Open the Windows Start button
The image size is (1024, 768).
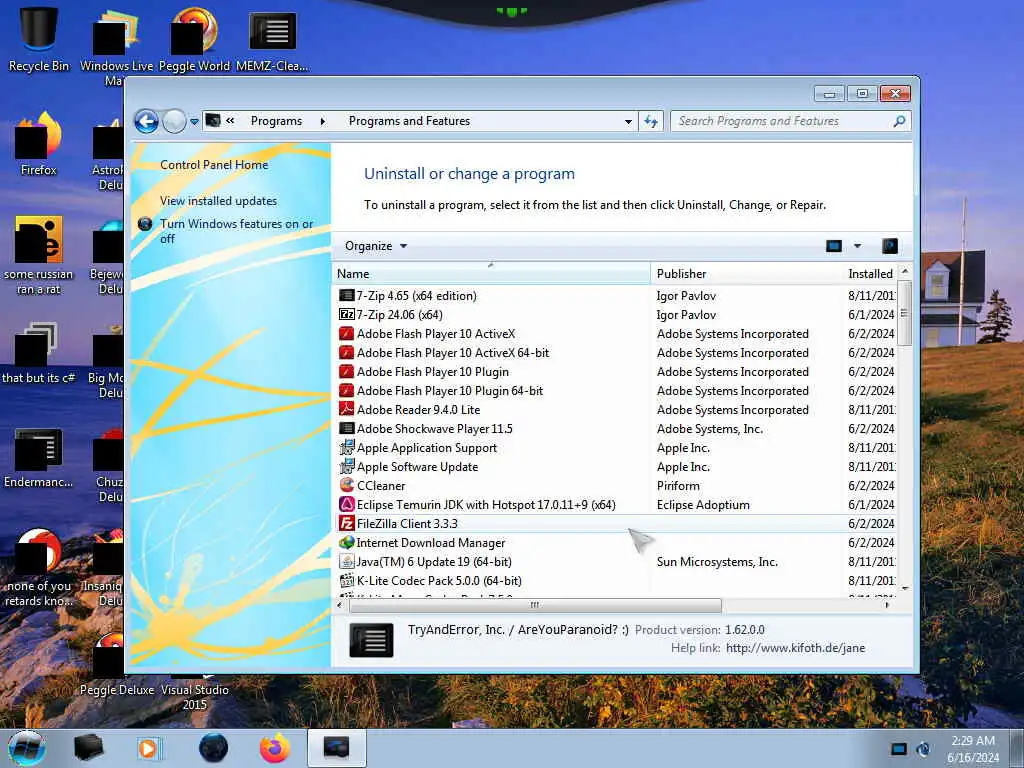27,748
